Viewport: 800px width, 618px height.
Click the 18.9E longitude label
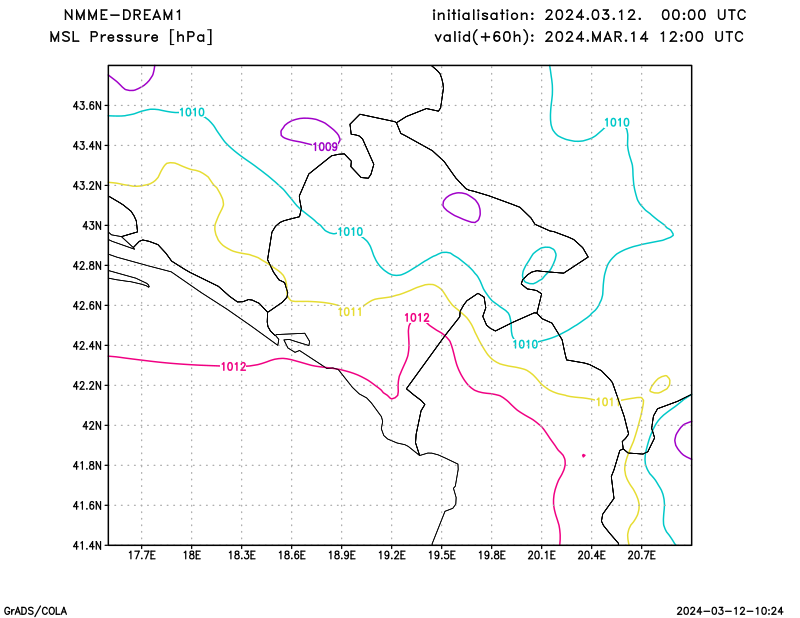(341, 555)
